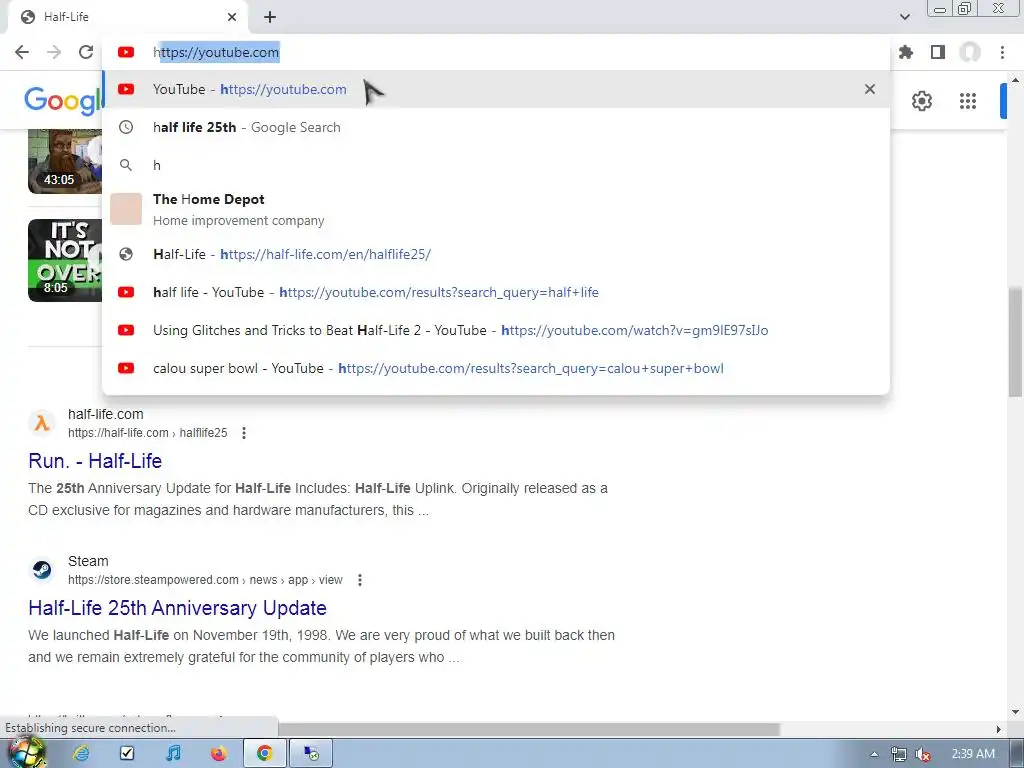Image resolution: width=1024 pixels, height=768 pixels.
Task: Open a new tab with the plus button
Action: (x=270, y=17)
